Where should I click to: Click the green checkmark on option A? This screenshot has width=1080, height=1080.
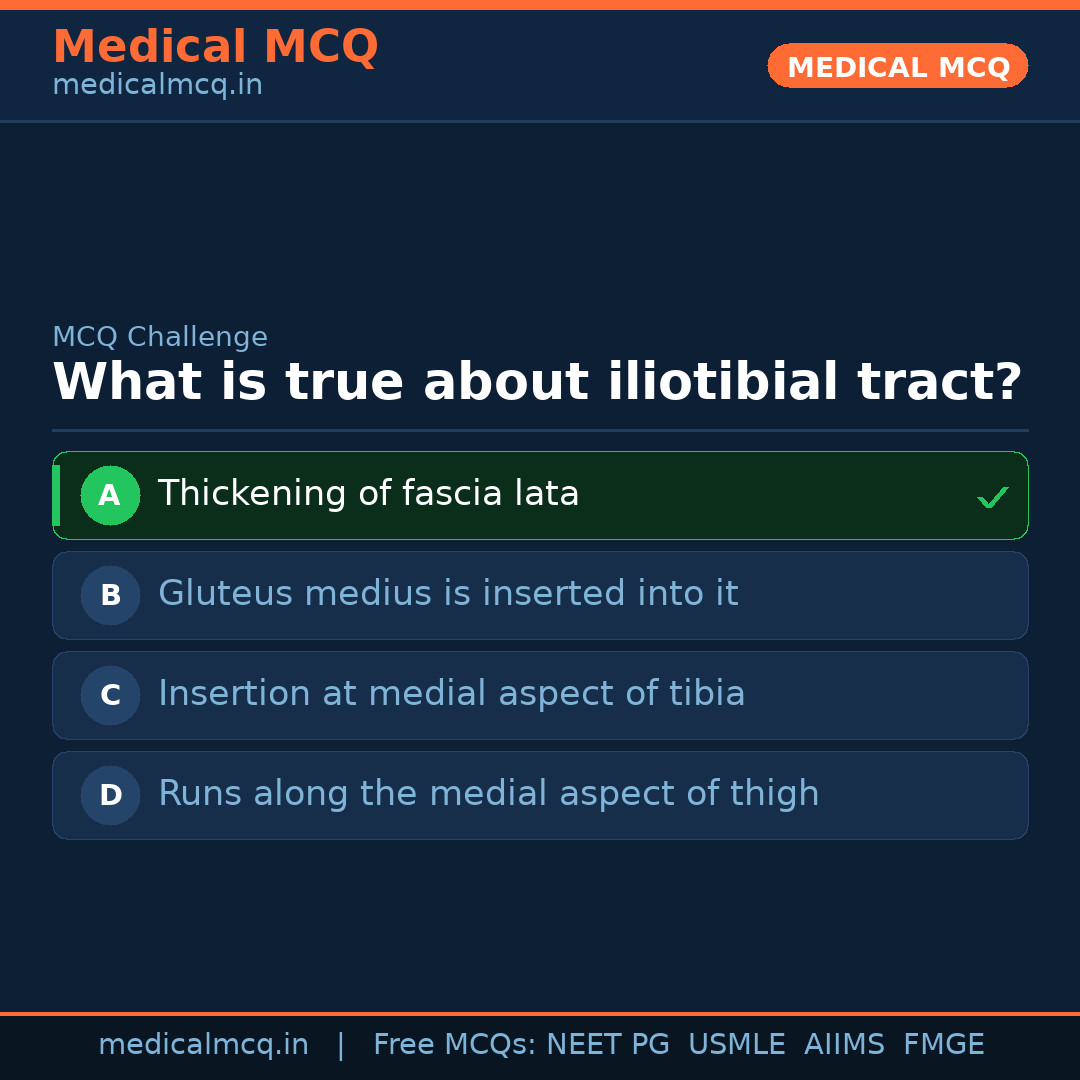tap(992, 497)
